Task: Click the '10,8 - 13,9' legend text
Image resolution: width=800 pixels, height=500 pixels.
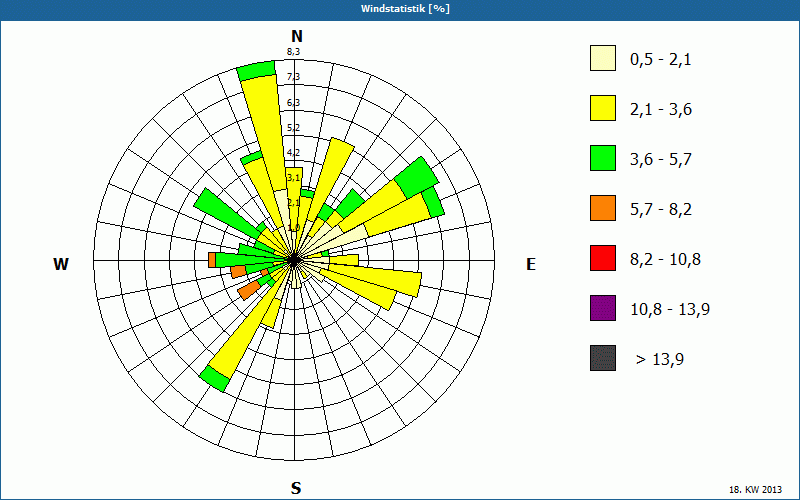Action: 670,310
